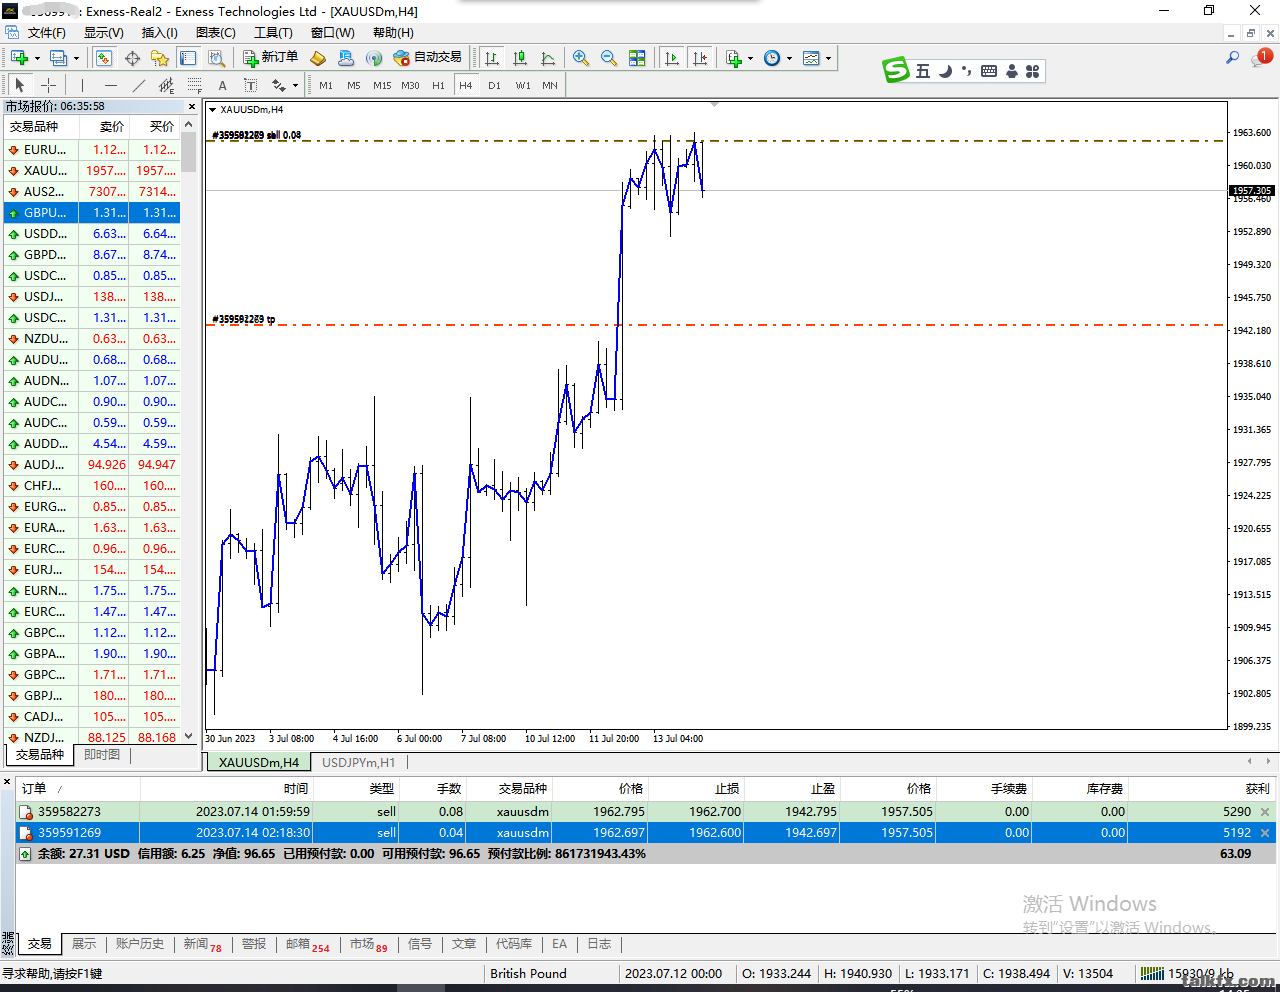Open the chat notification icon

coord(1261,58)
